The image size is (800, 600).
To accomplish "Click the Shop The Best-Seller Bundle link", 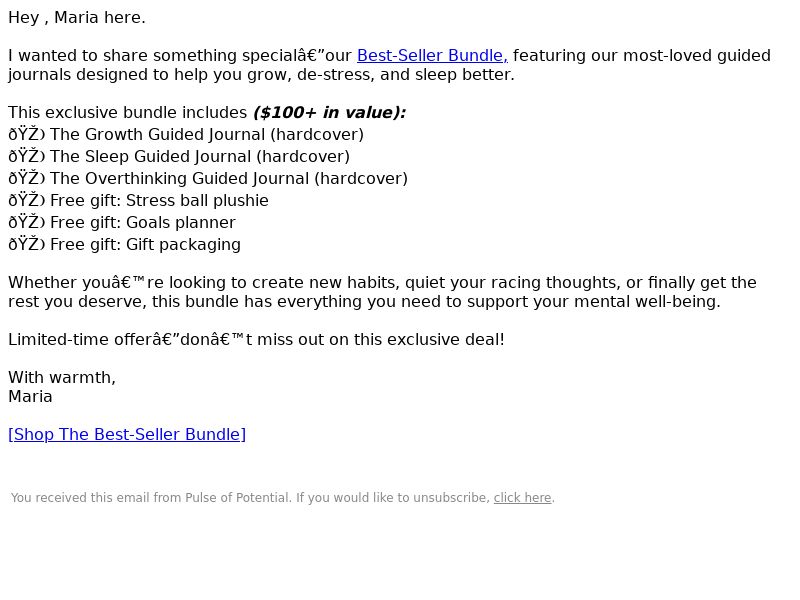I will click(127, 434).
